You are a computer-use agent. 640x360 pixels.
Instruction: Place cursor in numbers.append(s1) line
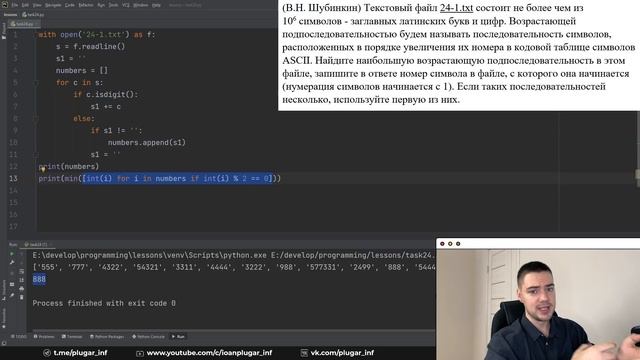pyautogui.click(x=147, y=142)
